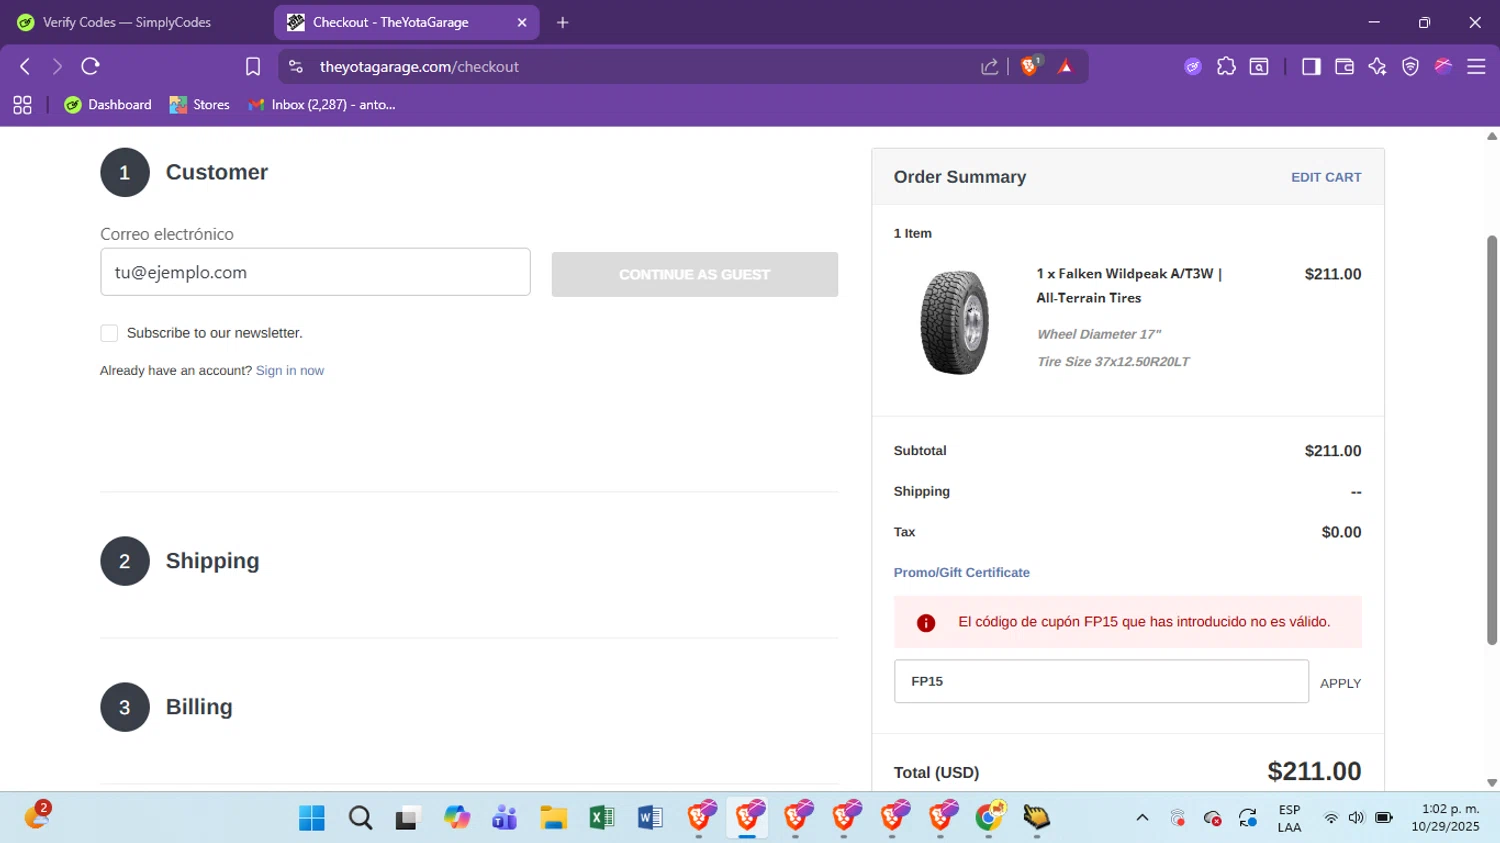Open a new browser tab
This screenshot has width=1500, height=843.
(x=563, y=22)
